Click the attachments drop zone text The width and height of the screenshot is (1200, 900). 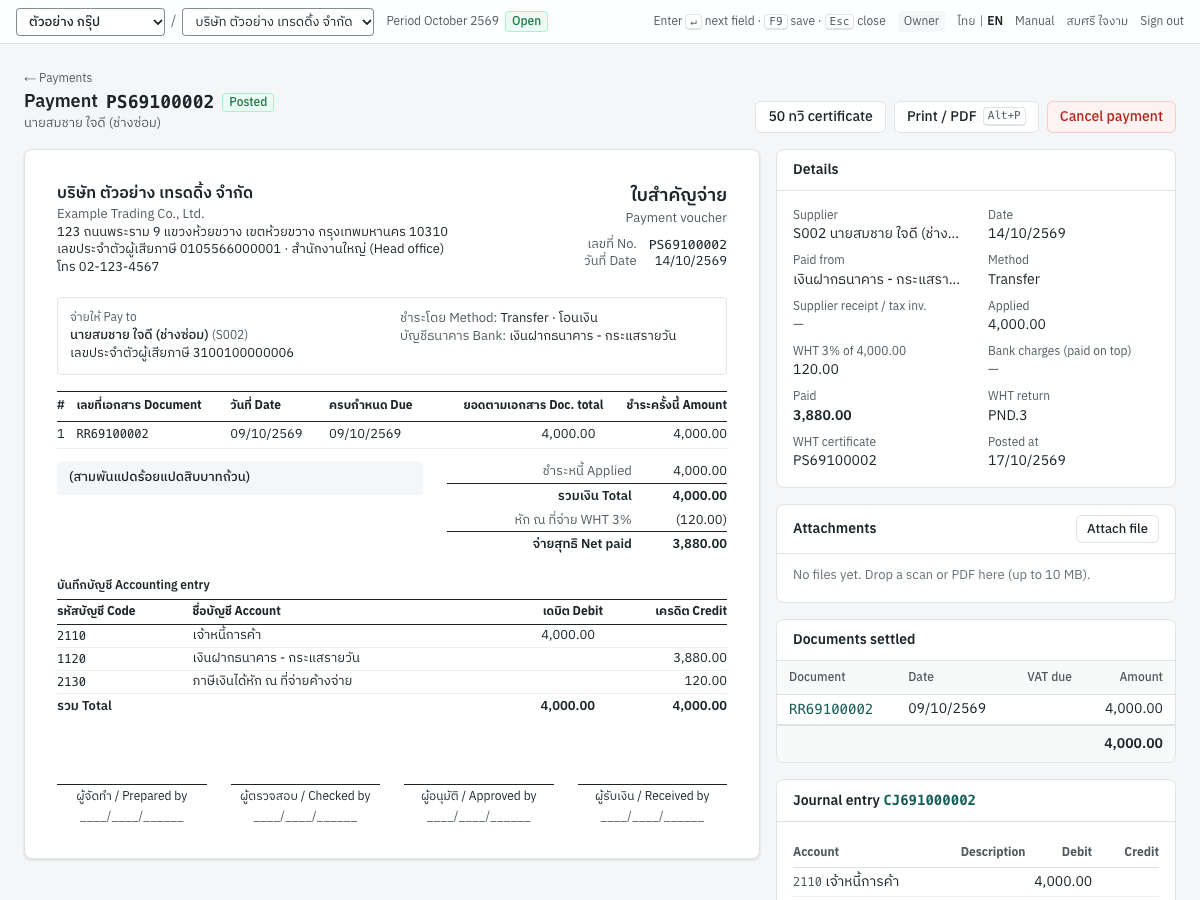click(941, 575)
